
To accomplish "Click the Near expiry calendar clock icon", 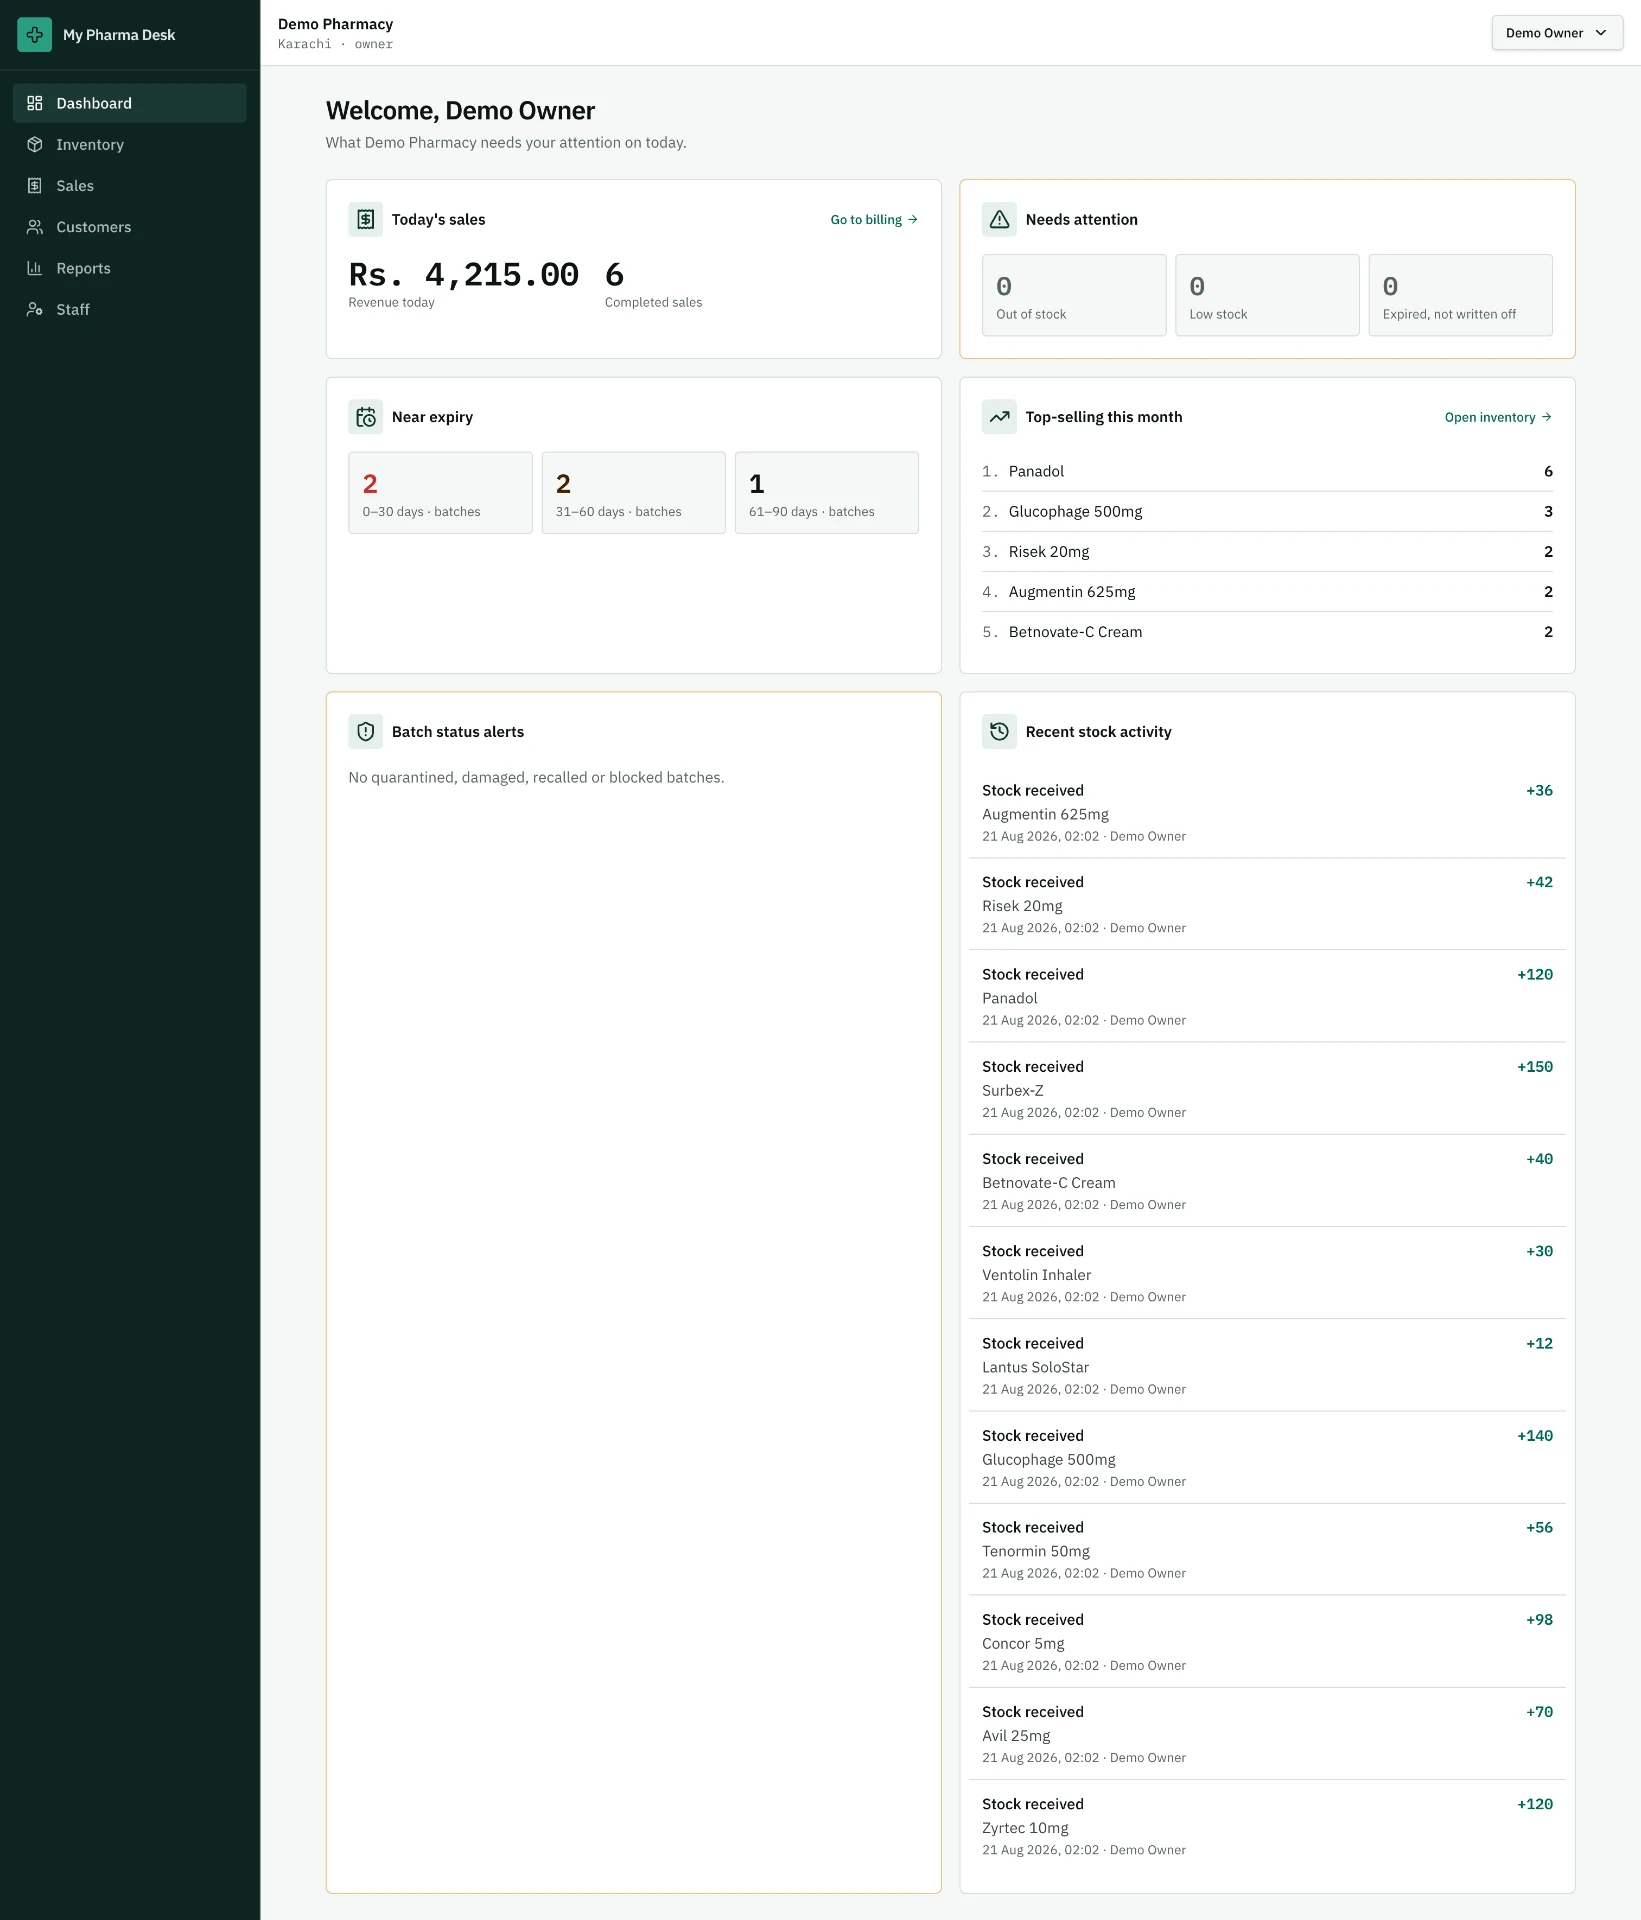I will 366,417.
